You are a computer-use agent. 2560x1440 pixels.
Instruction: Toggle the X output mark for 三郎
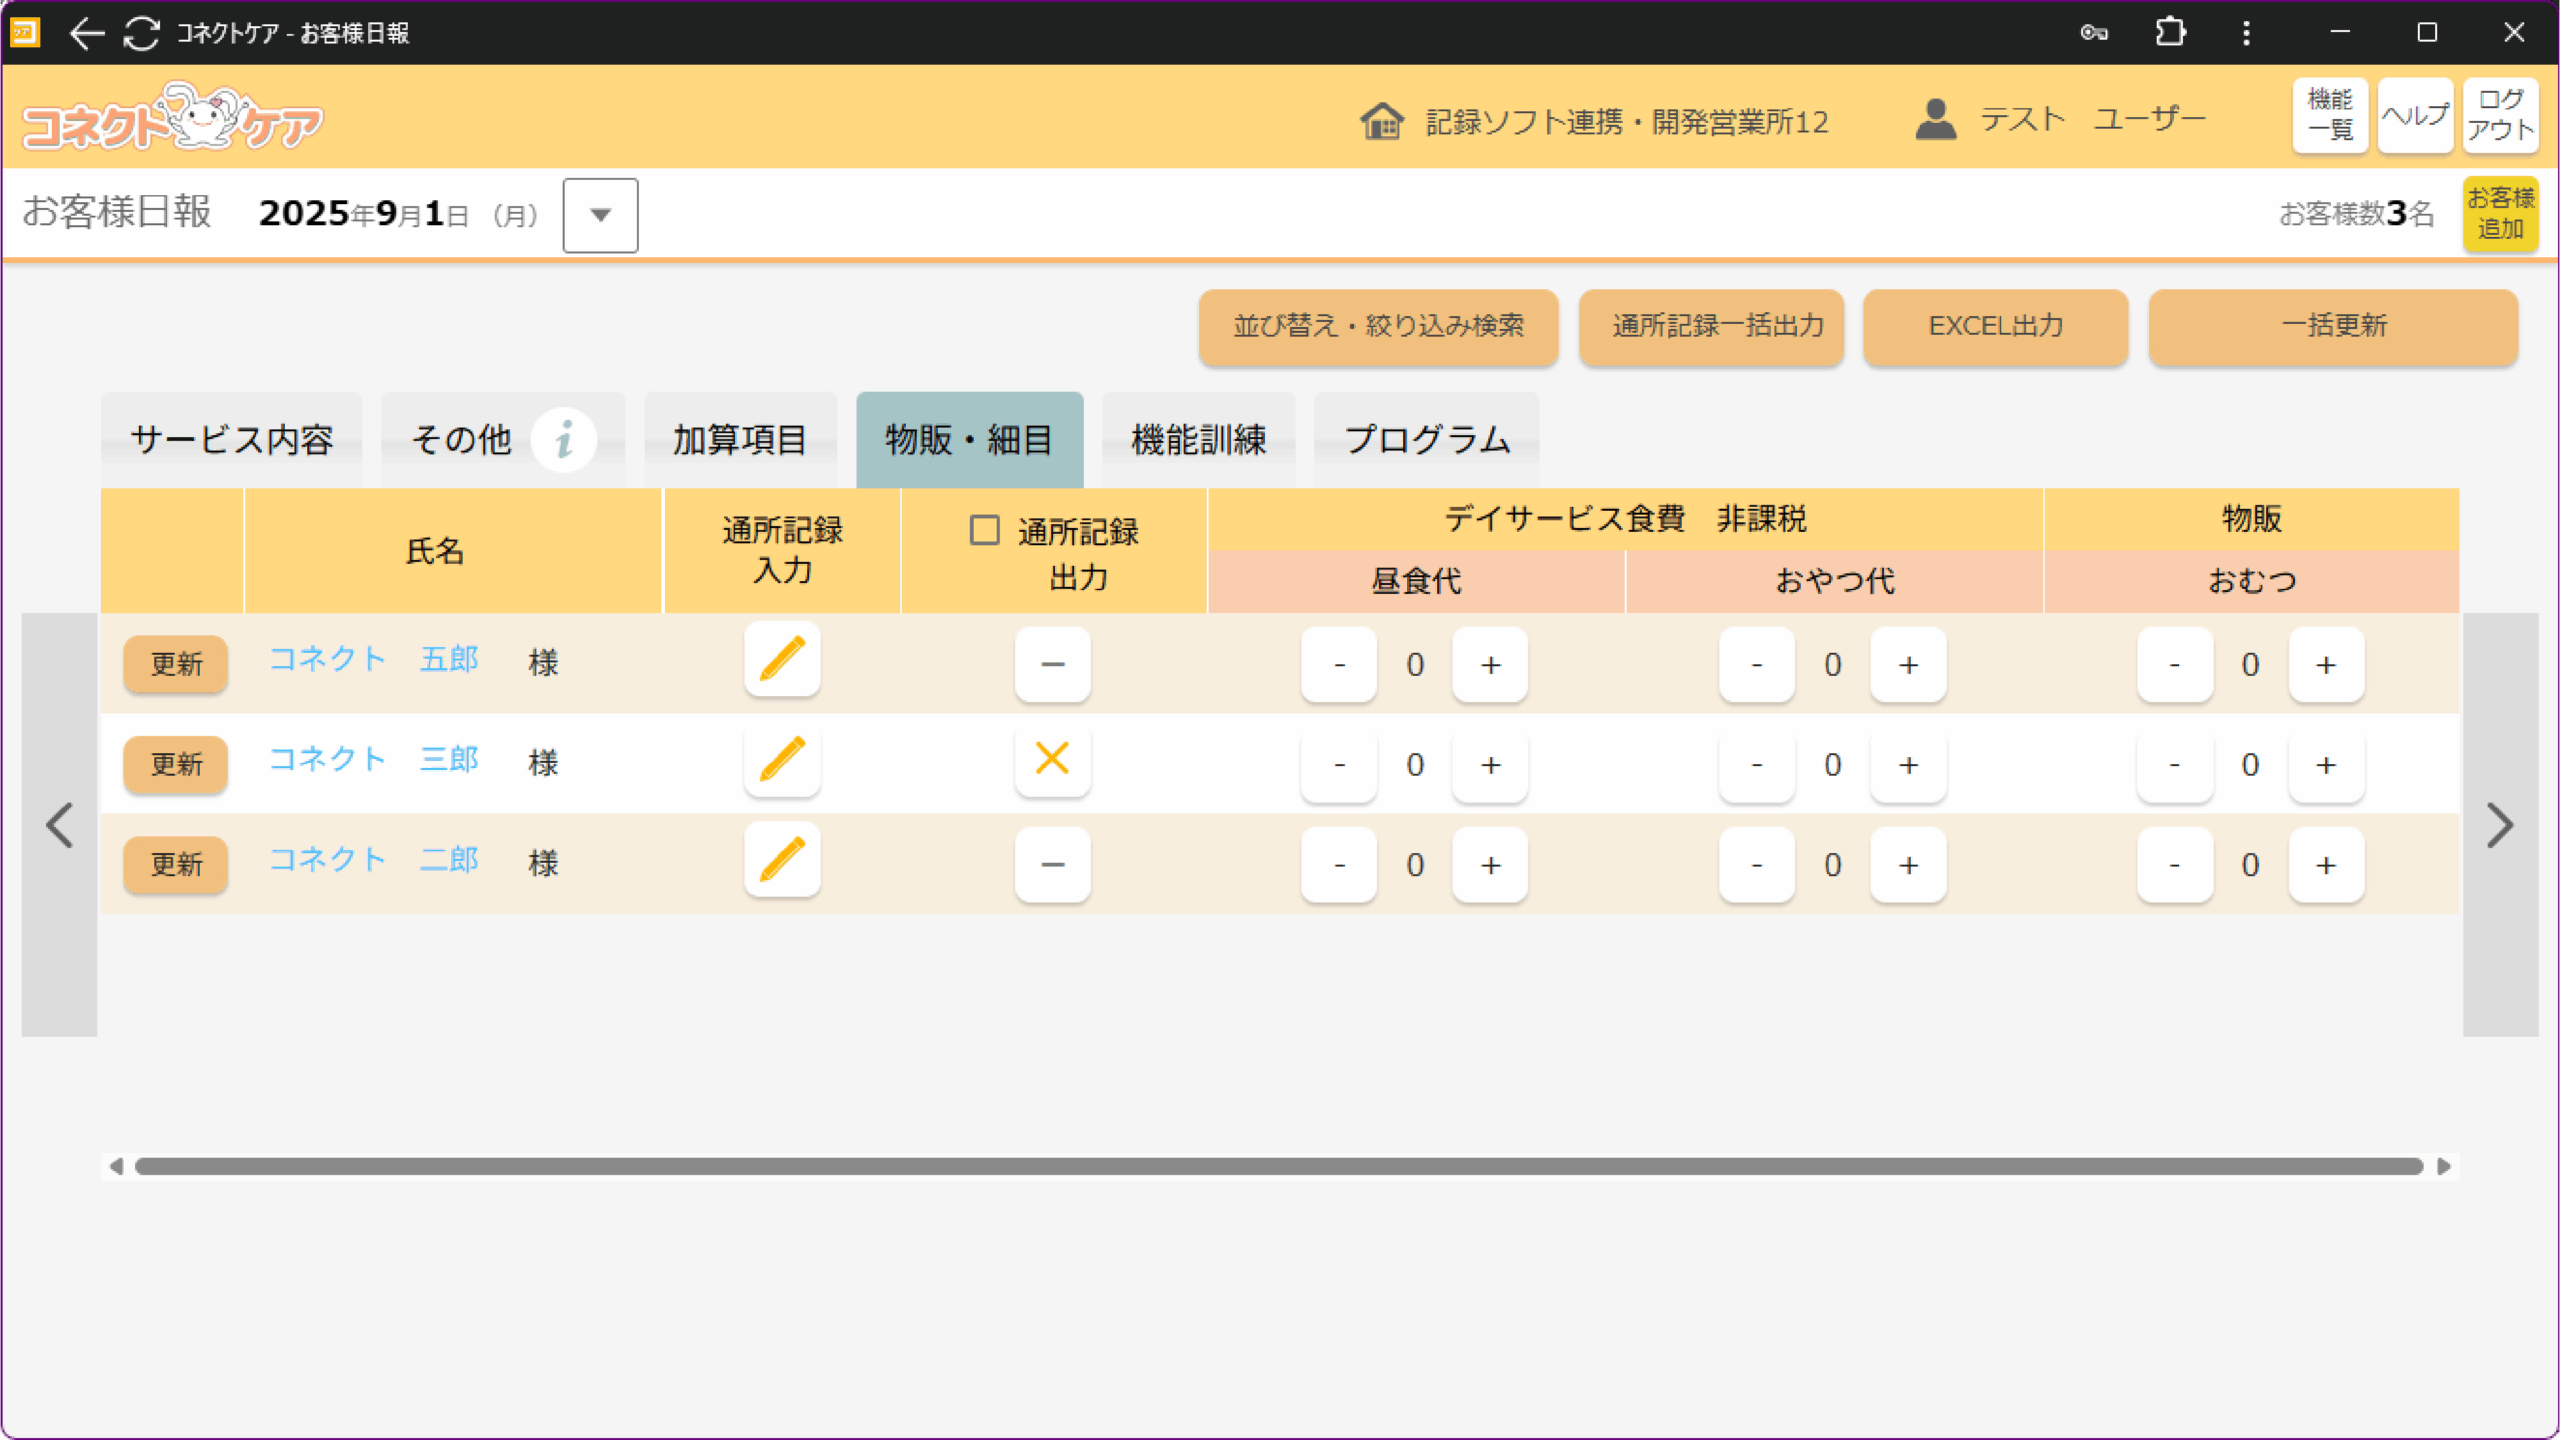click(1052, 759)
